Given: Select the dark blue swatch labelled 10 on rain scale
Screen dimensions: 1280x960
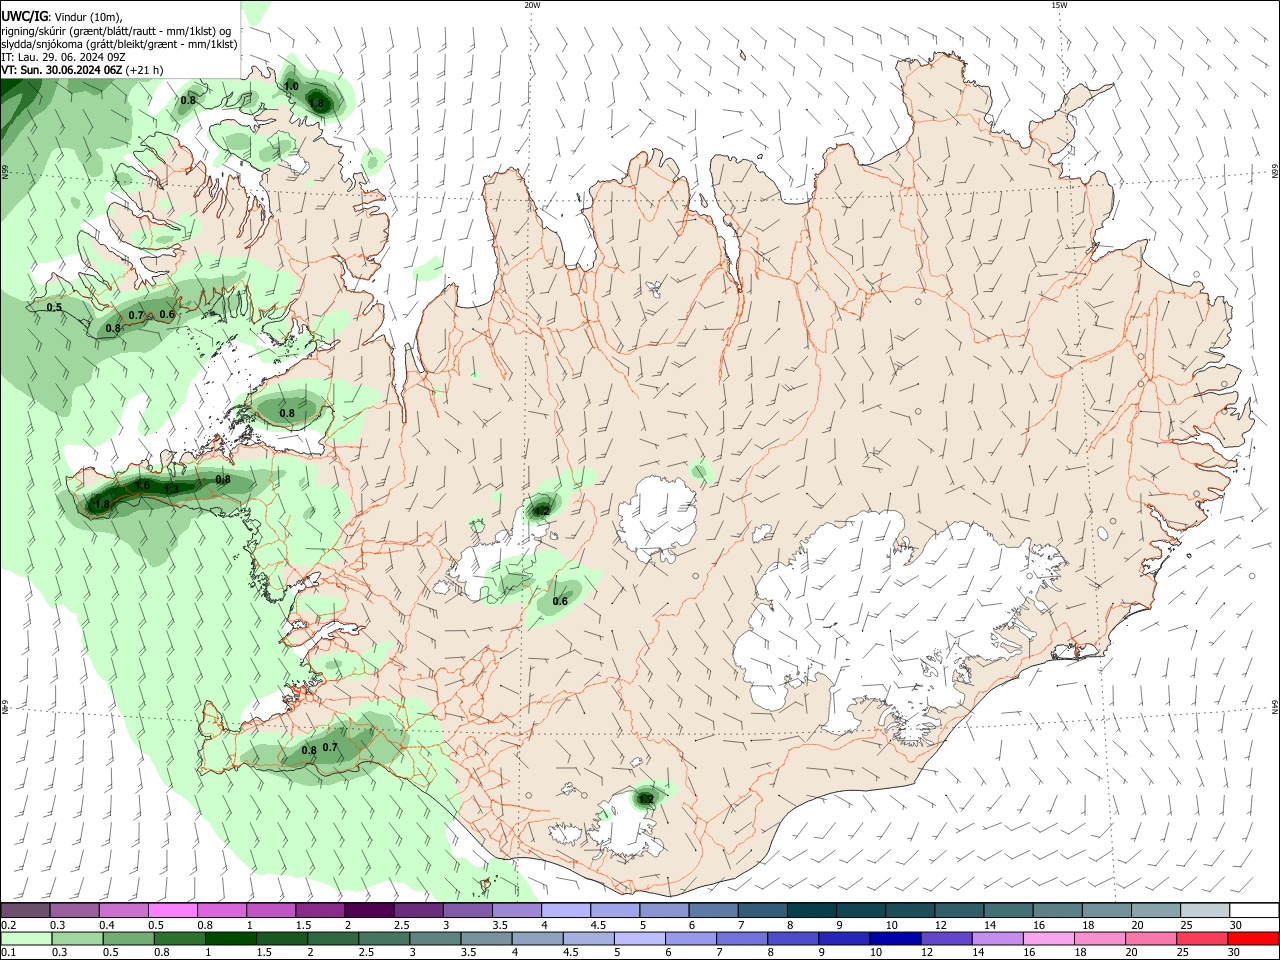Looking at the screenshot, I should 893,938.
